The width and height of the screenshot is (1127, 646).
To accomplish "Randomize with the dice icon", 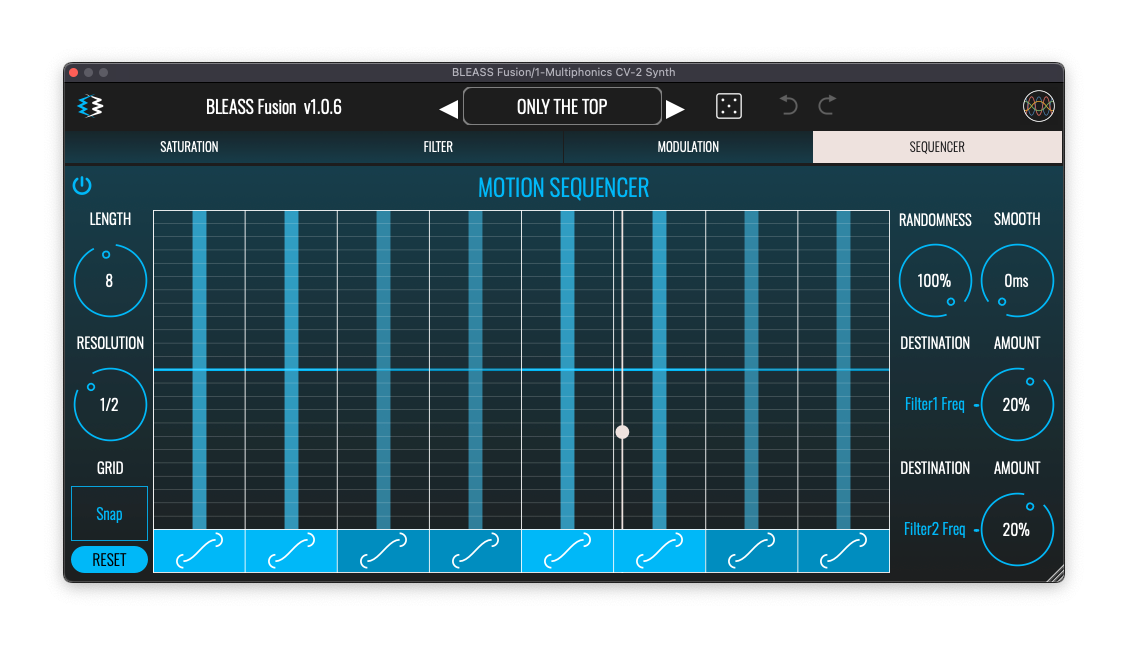I will coord(729,106).
